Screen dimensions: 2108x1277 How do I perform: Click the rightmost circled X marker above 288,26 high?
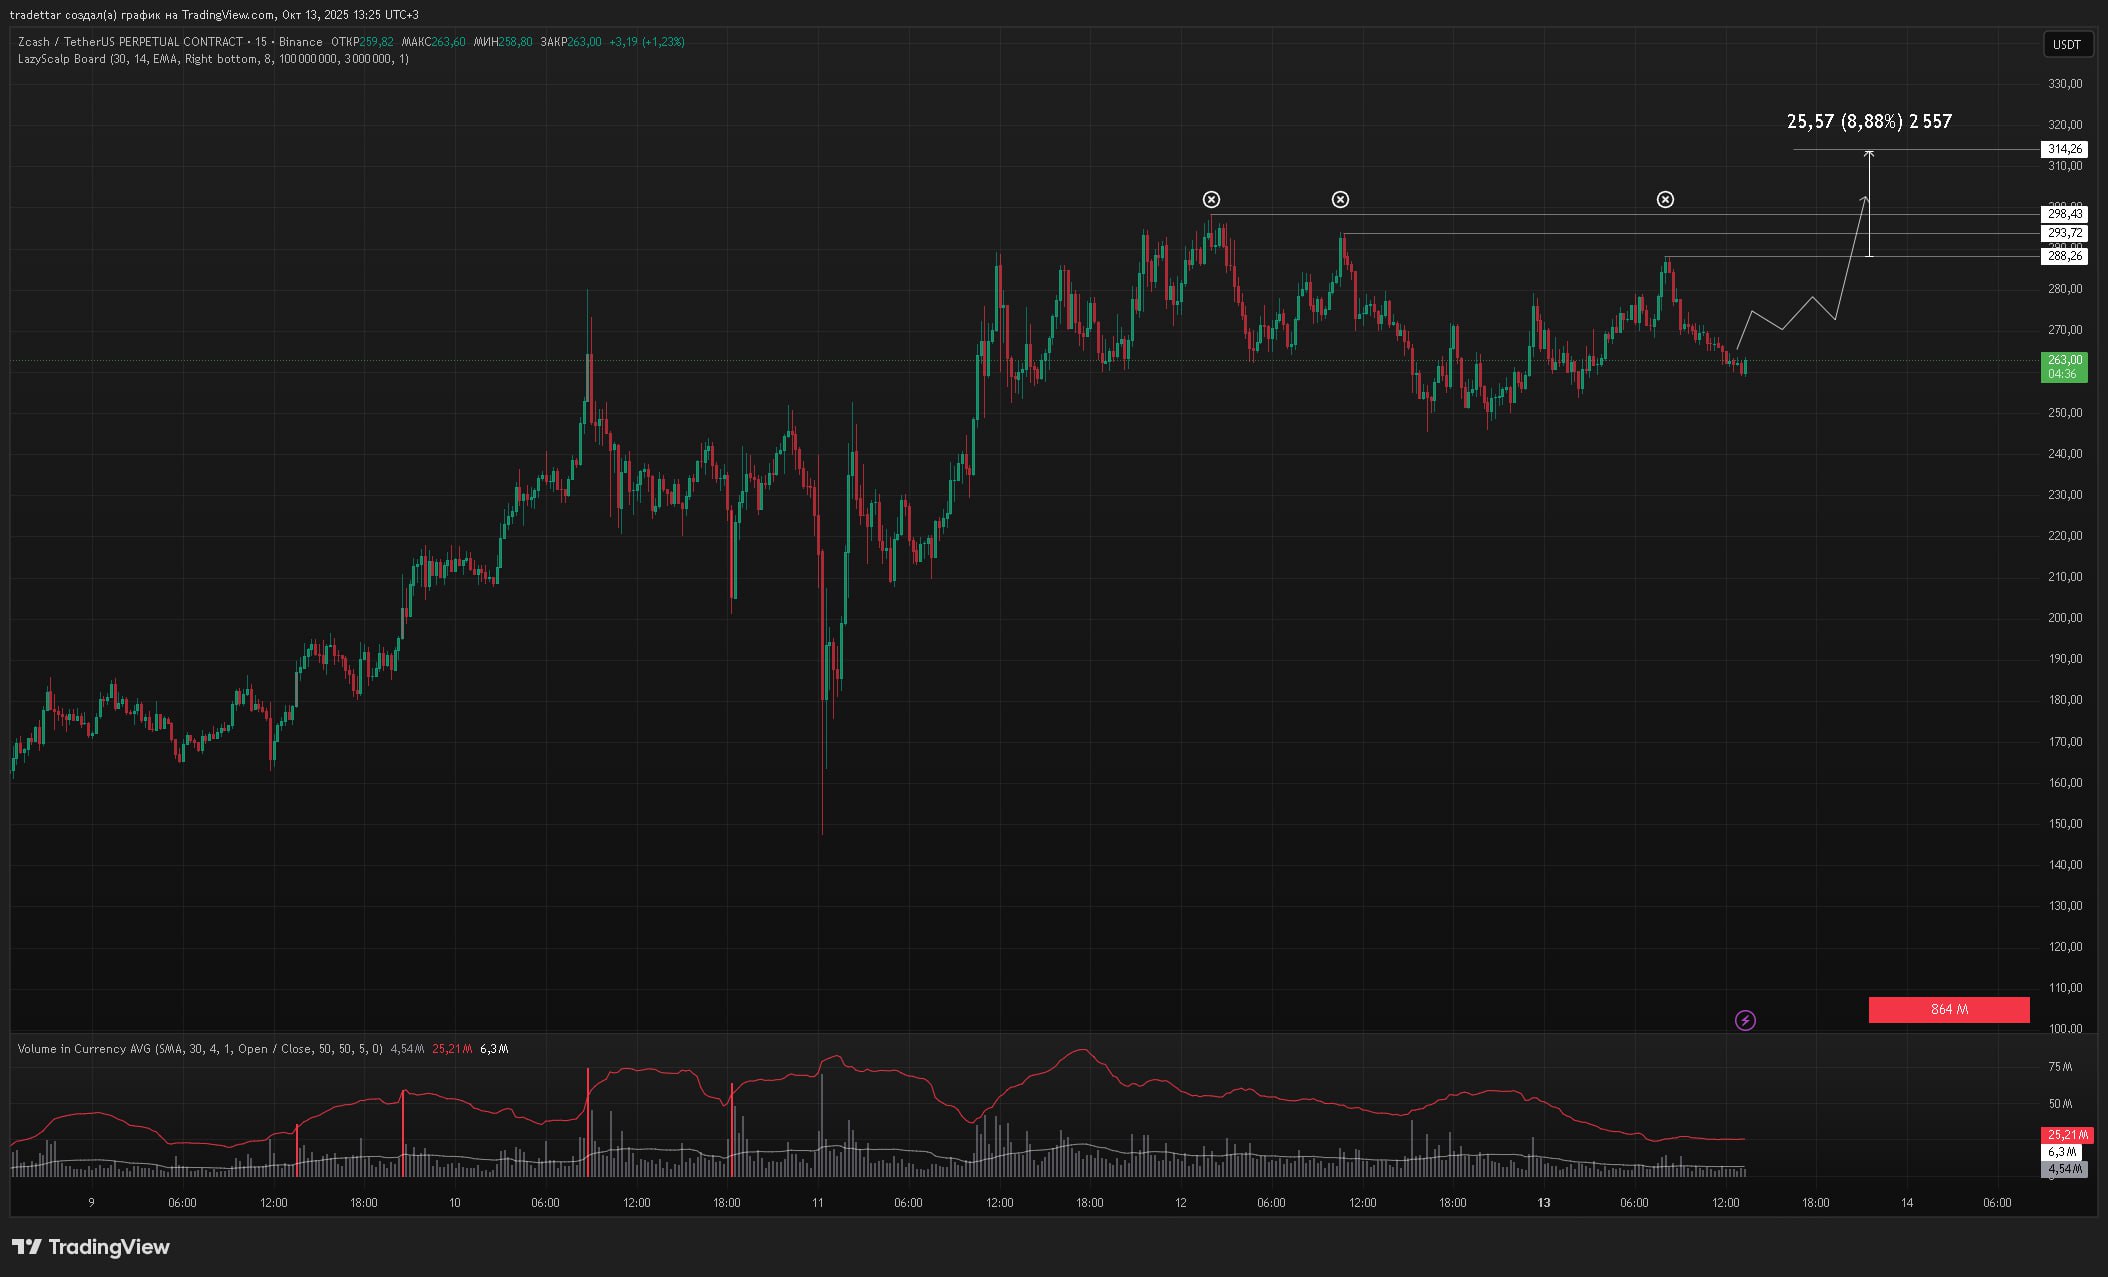pos(1665,200)
